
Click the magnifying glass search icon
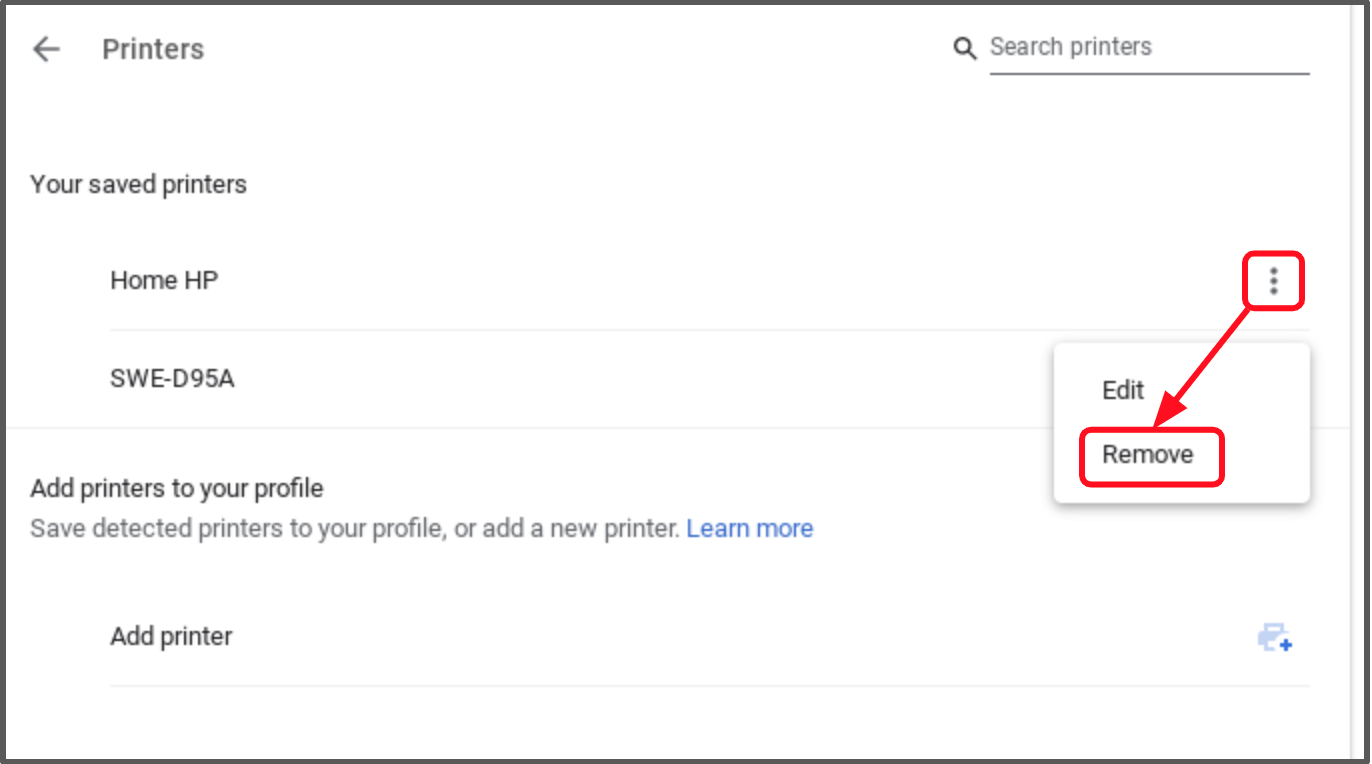964,48
